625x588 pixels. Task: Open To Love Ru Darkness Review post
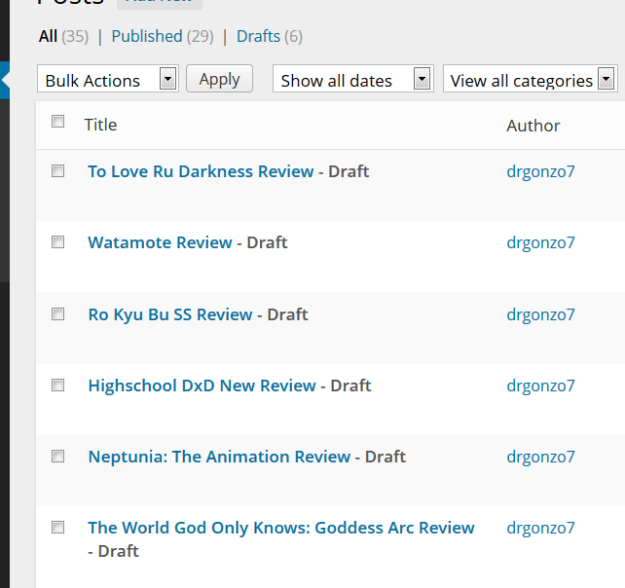[201, 171]
